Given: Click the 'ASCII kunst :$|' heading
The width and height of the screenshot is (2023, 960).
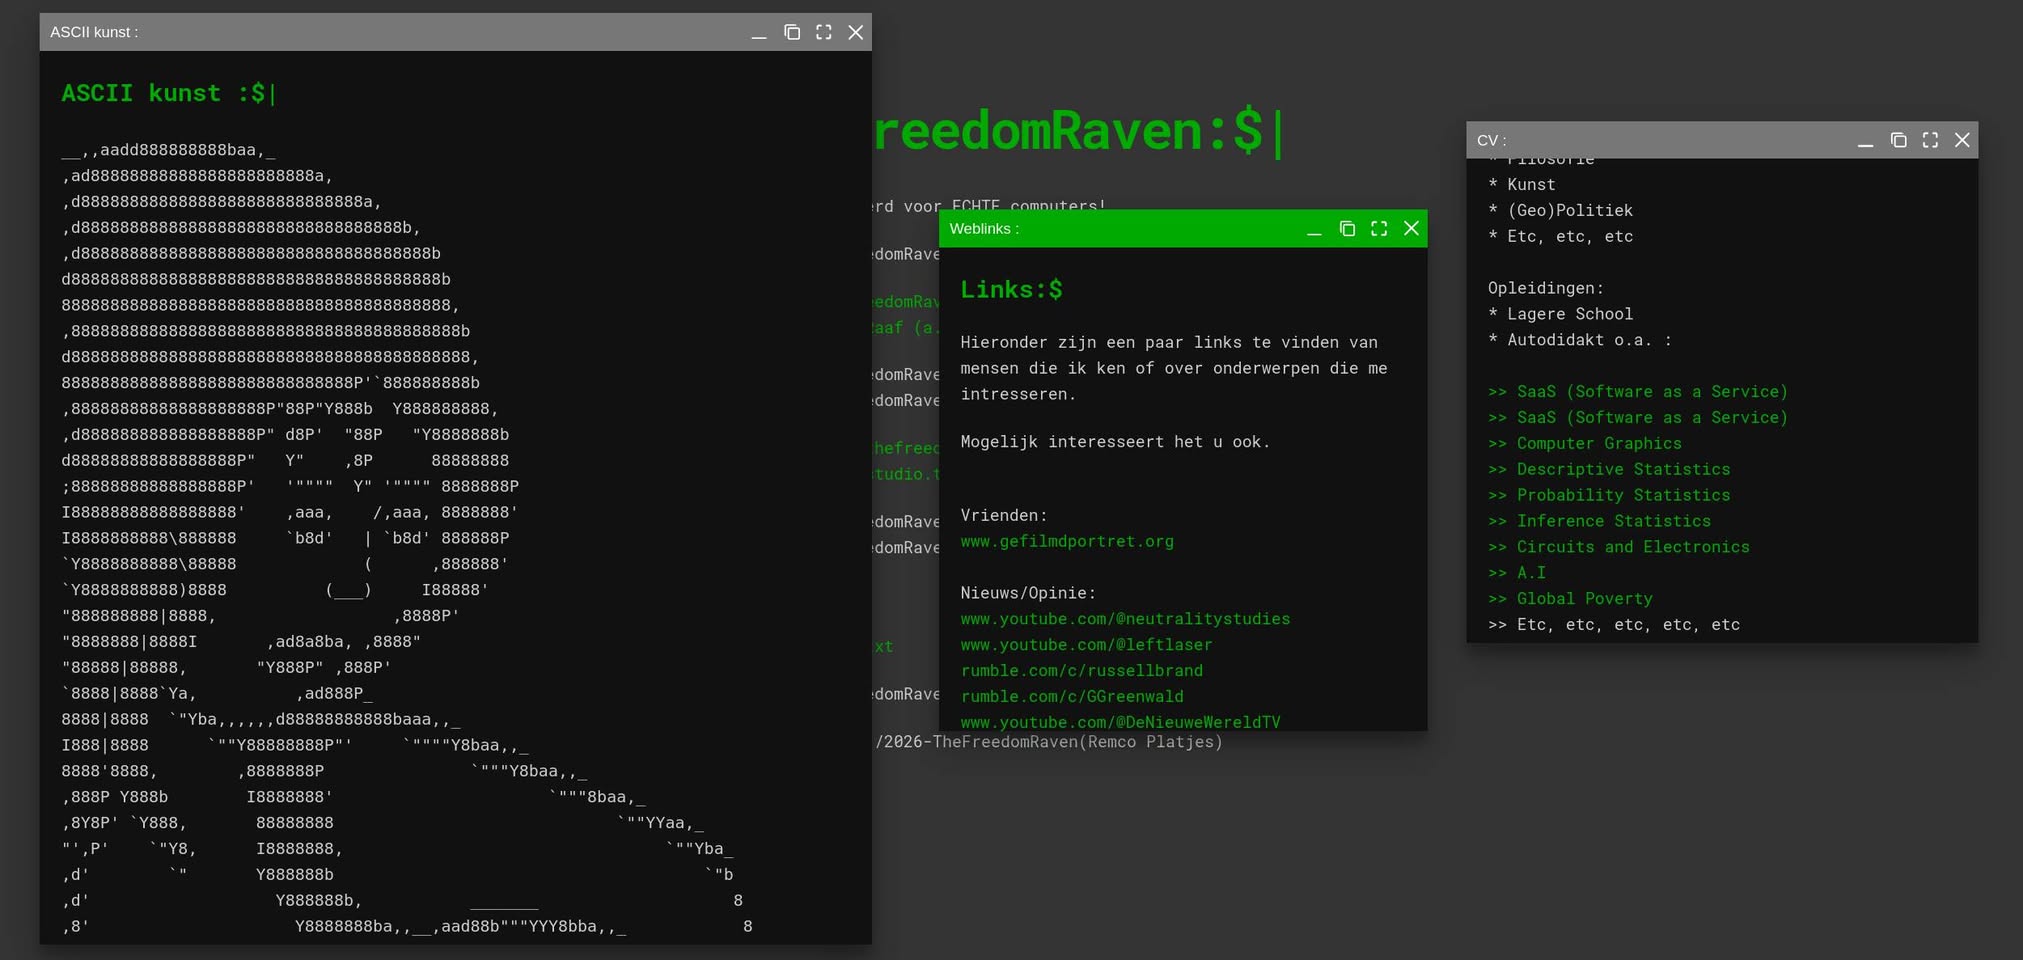Looking at the screenshot, I should click(x=169, y=94).
